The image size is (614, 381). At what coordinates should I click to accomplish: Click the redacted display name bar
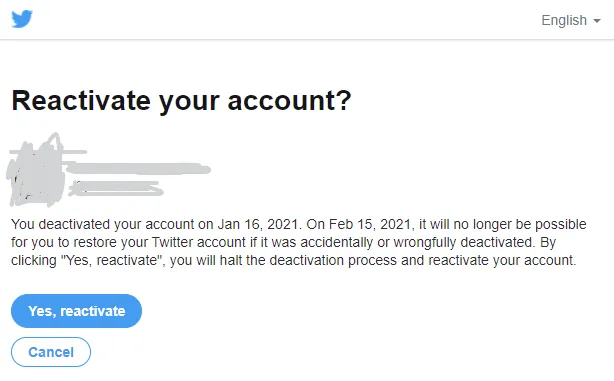coord(137,169)
